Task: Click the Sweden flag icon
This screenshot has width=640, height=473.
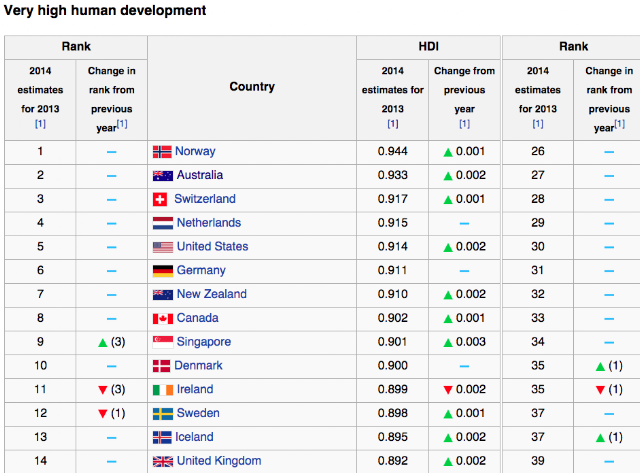Action: click(163, 414)
